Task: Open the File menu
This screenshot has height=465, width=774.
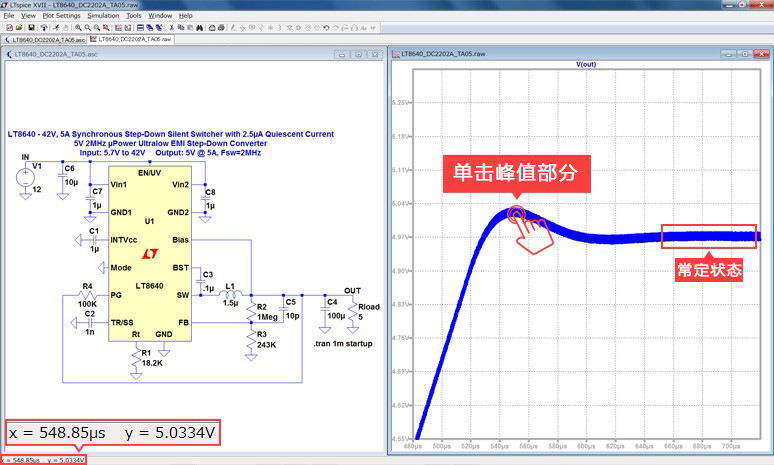Action: click(9, 16)
